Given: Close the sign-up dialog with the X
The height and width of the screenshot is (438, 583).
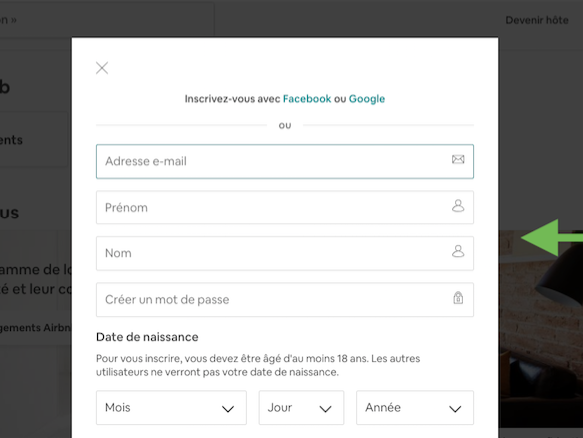Looking at the screenshot, I should (x=102, y=68).
